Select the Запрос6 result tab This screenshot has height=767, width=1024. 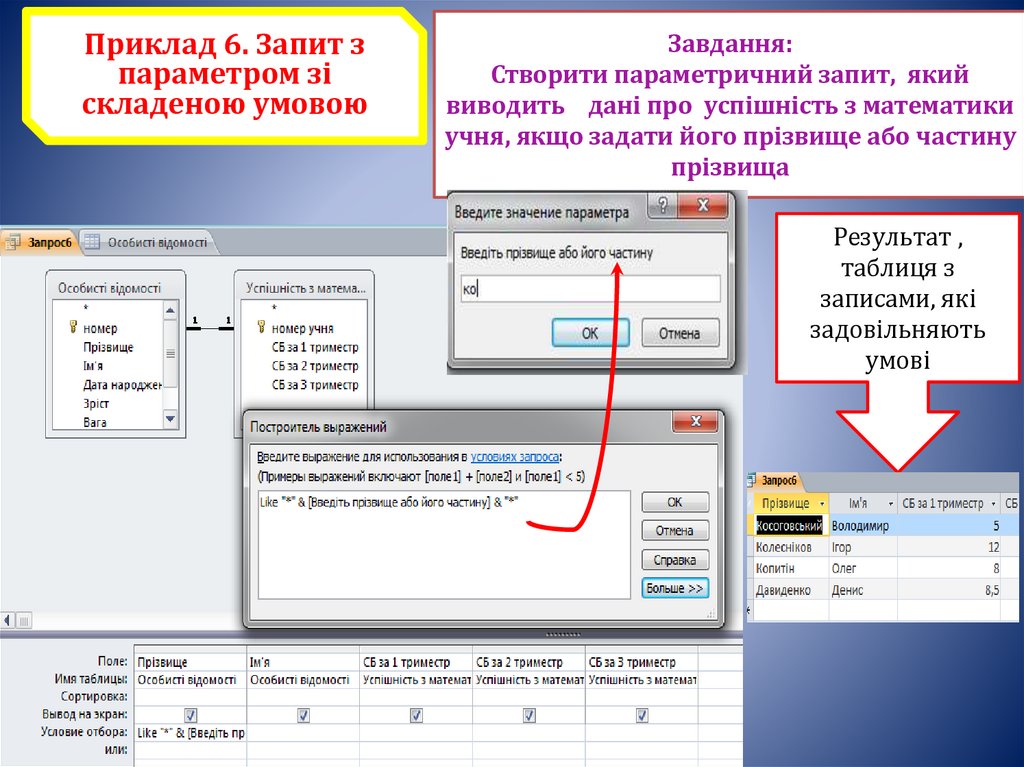(773, 481)
